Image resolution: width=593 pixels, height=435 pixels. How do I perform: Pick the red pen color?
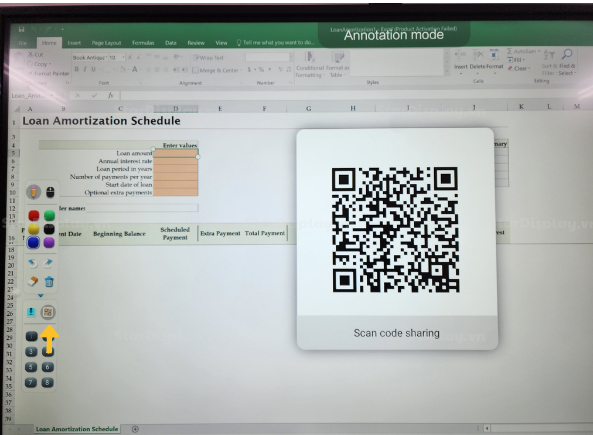tap(34, 216)
